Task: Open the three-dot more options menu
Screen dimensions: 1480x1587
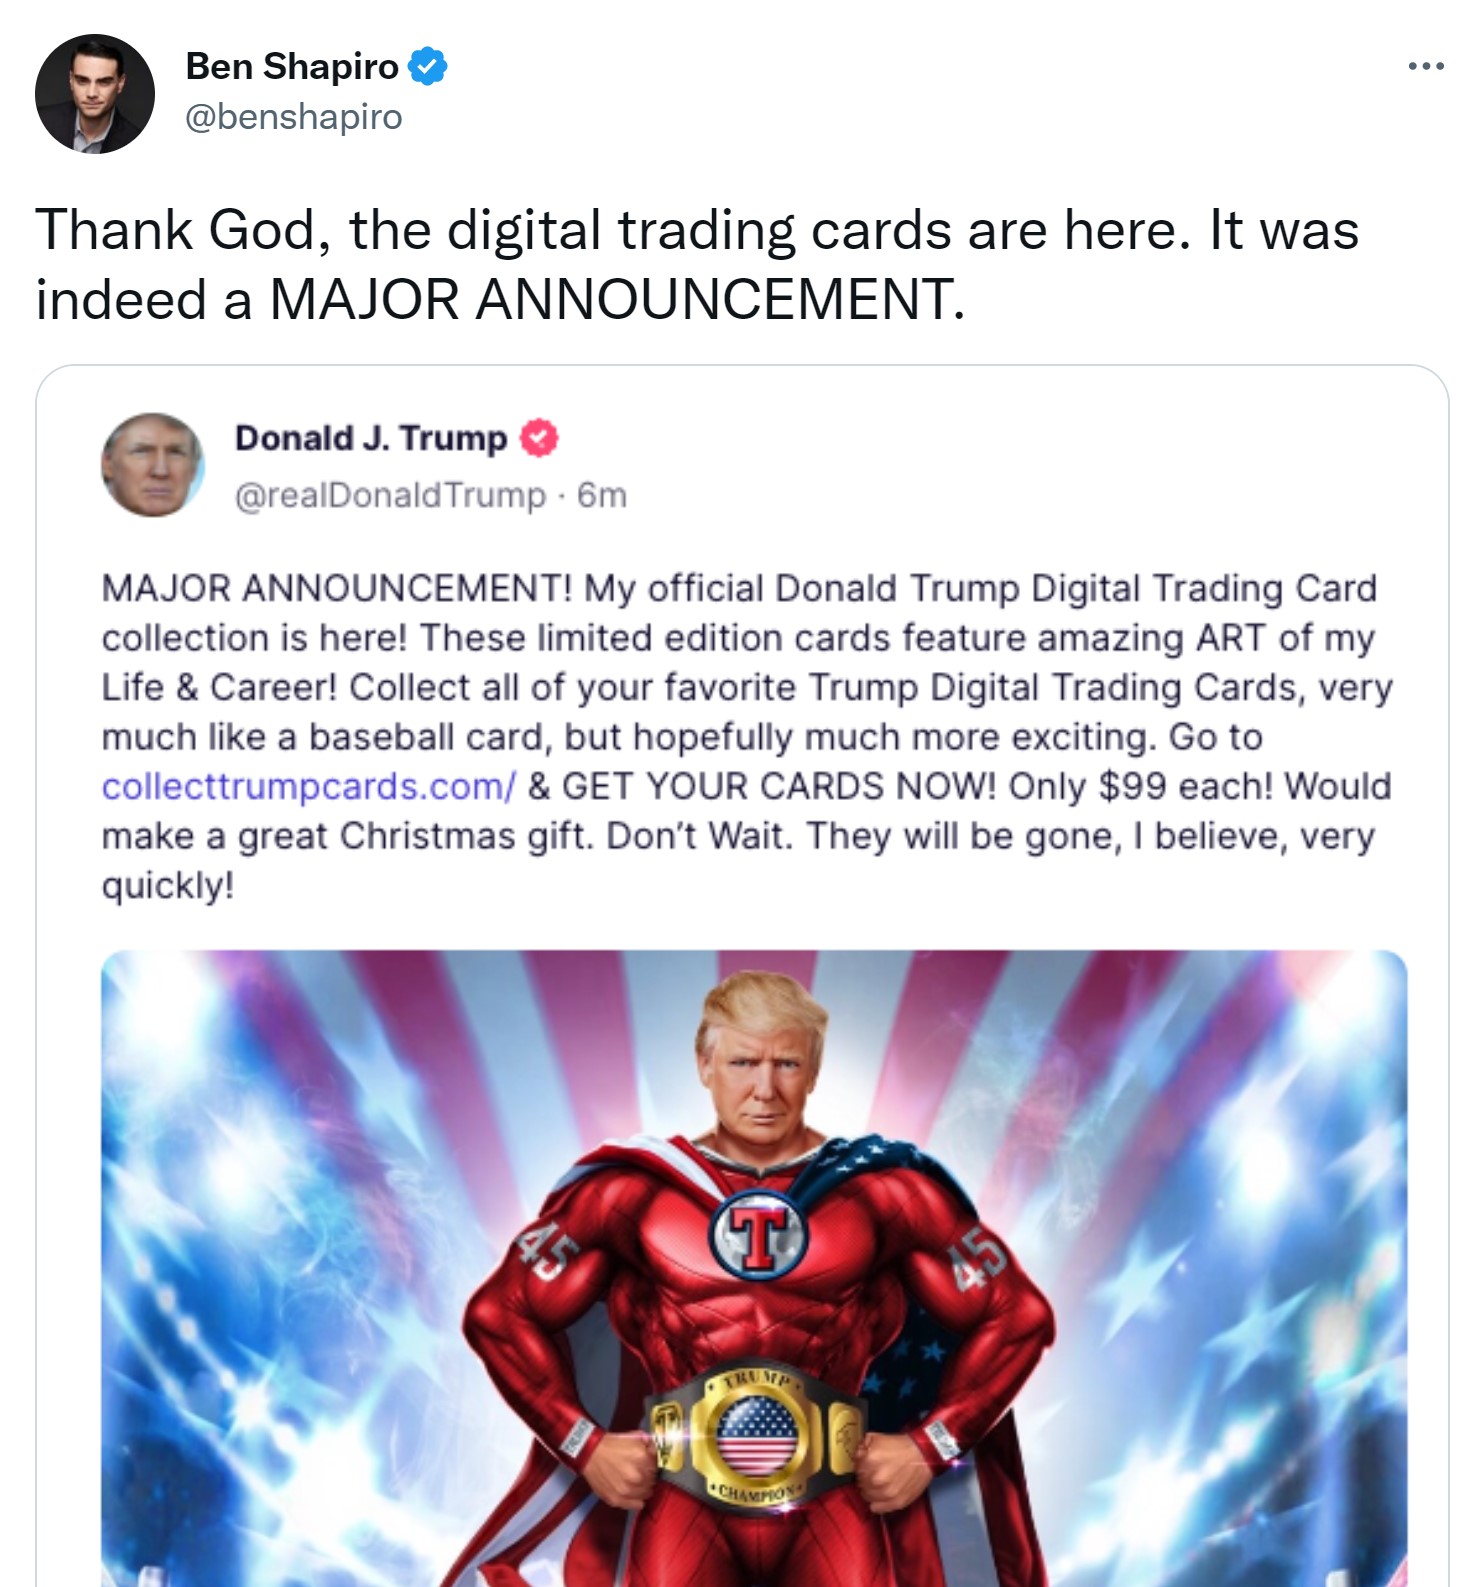Action: [1425, 66]
